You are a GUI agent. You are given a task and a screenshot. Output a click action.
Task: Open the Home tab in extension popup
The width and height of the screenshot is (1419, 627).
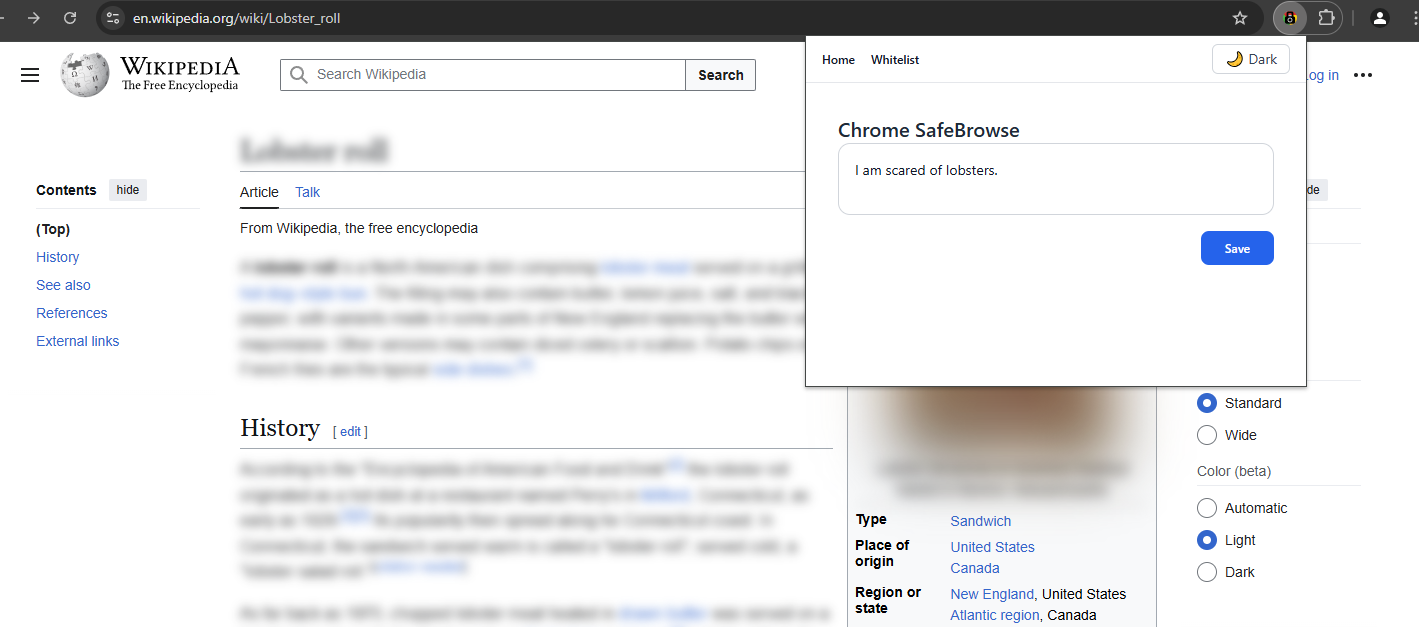coord(838,60)
